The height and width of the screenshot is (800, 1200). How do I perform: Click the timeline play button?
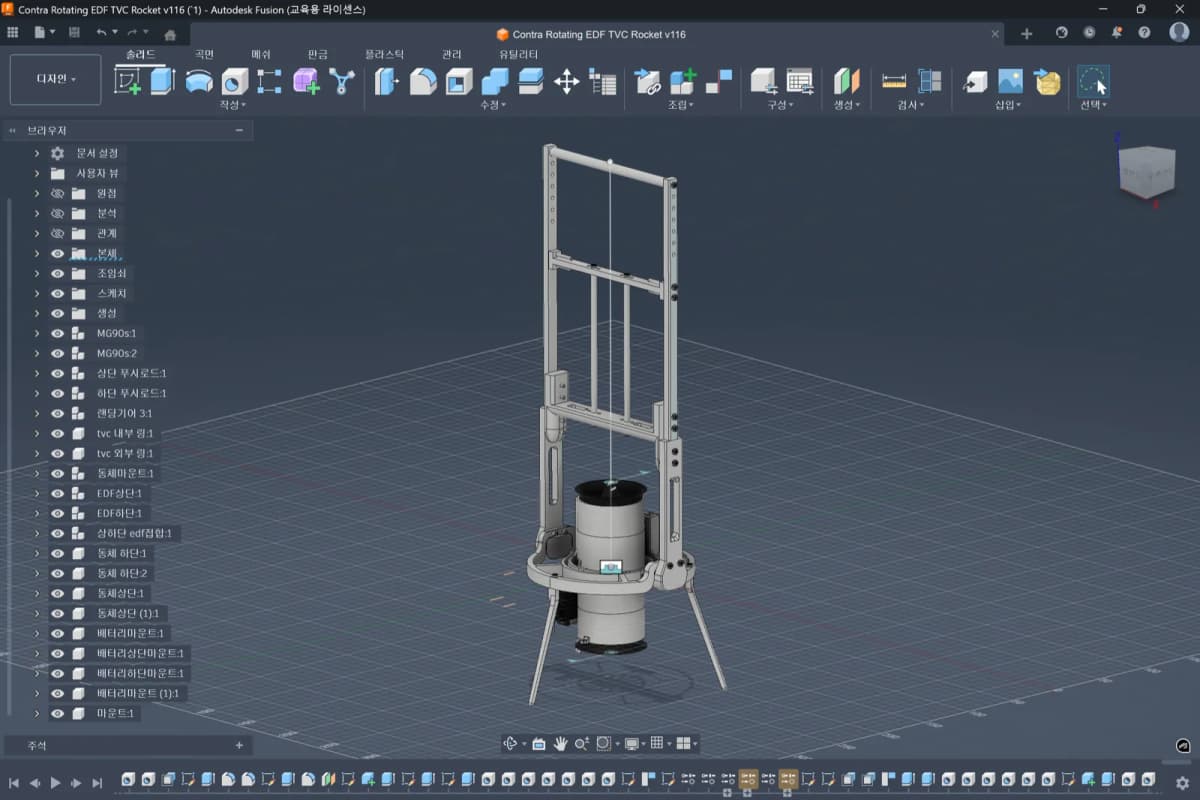[56, 783]
